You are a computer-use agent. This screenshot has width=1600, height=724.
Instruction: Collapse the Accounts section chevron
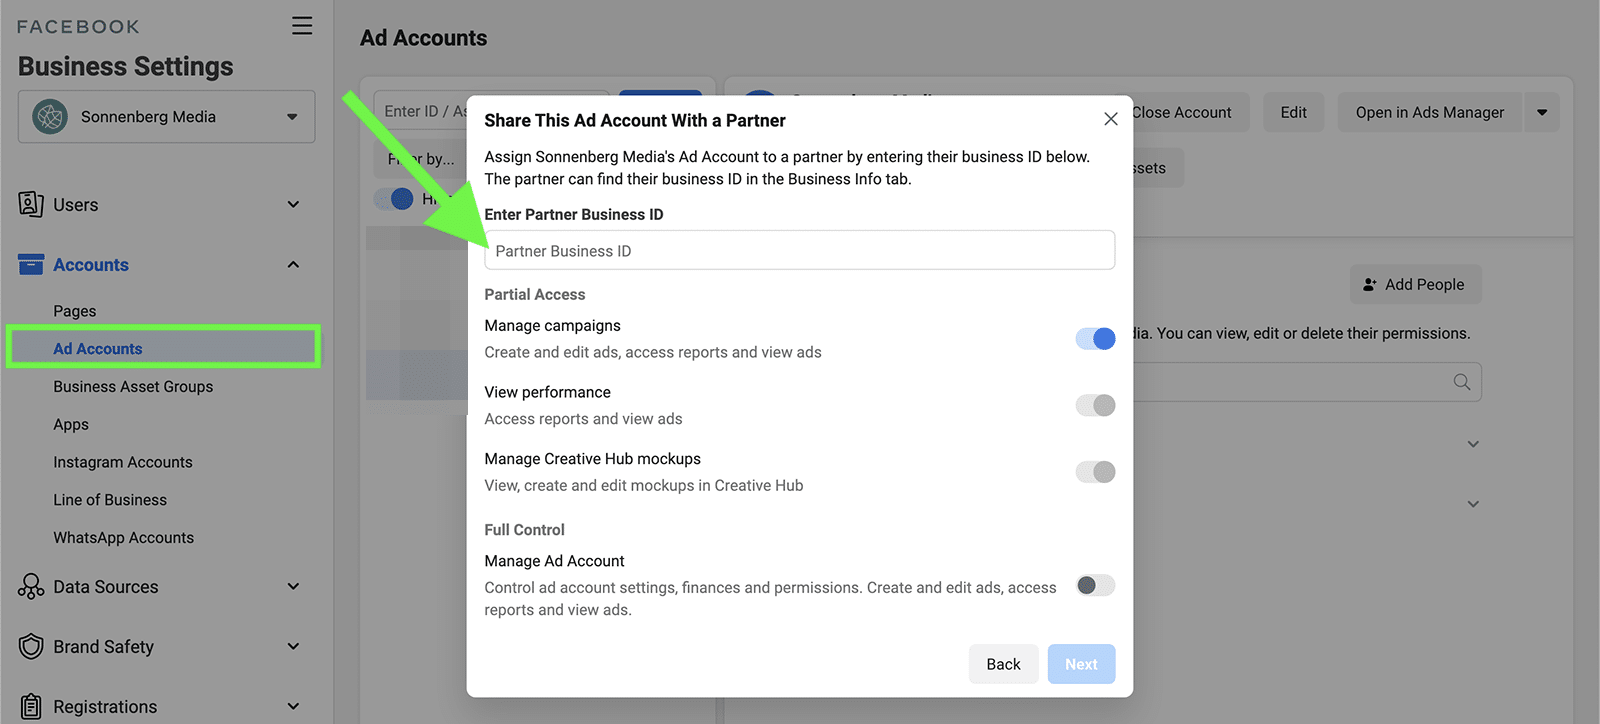coord(293,264)
